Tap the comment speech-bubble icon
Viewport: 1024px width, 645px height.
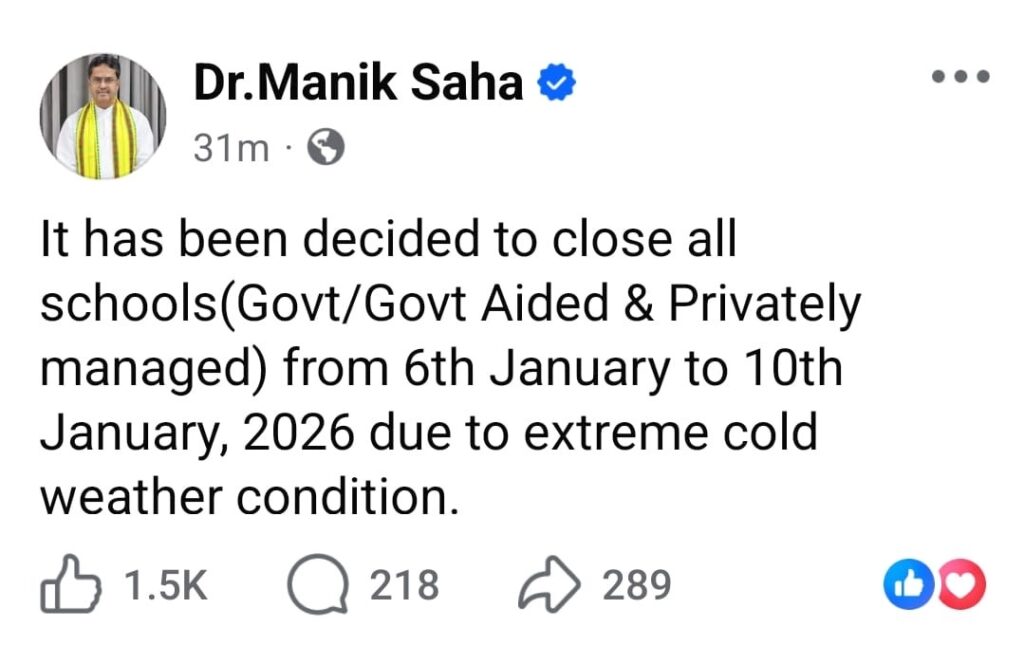tap(313, 585)
